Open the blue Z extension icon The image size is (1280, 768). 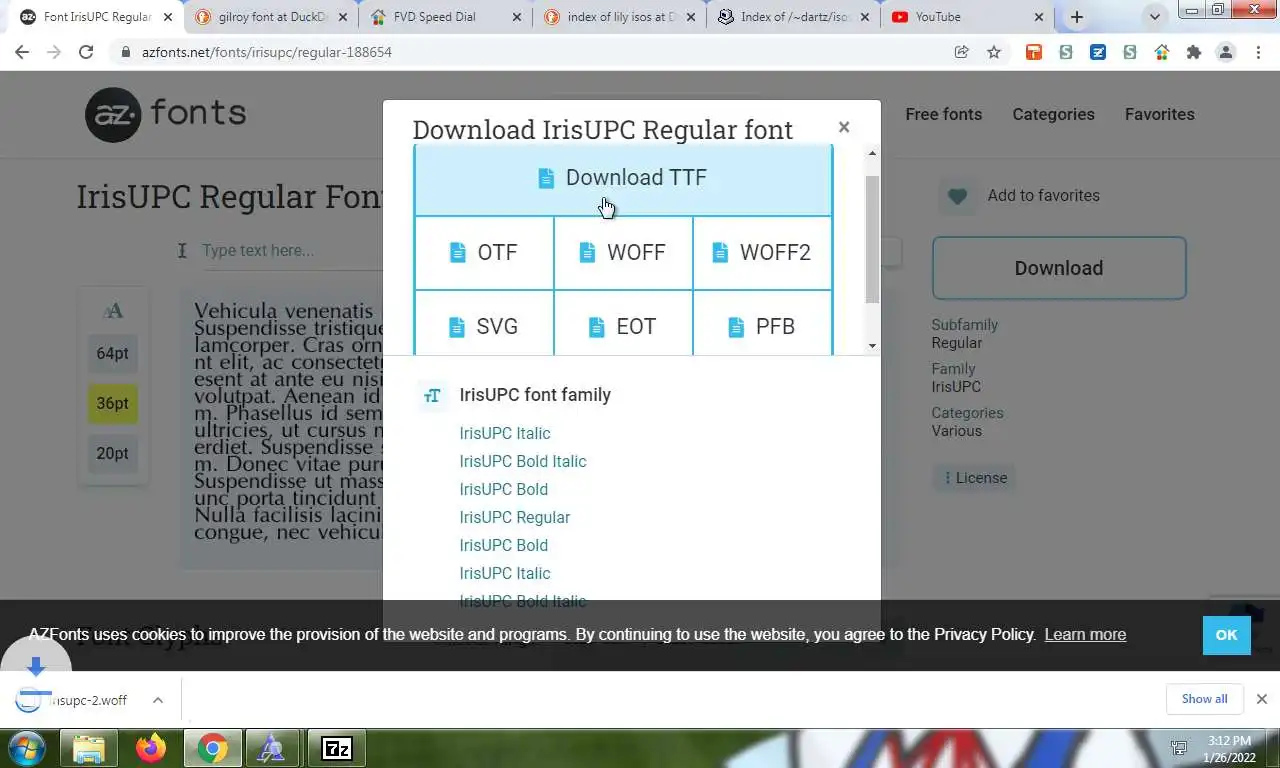coord(1098,52)
